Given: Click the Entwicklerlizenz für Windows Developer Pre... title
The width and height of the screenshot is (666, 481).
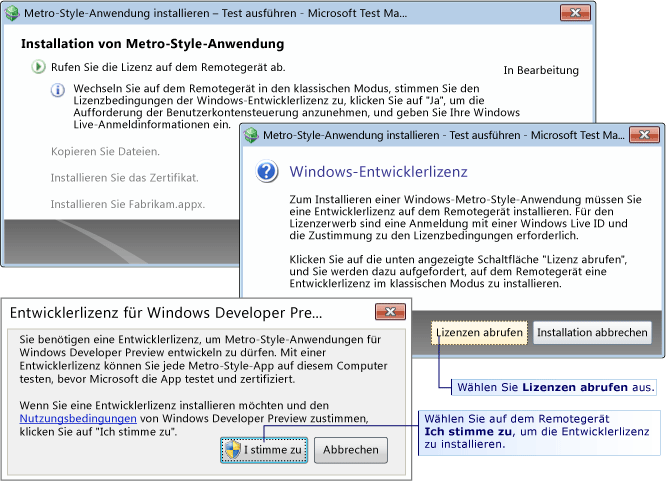Looking at the screenshot, I should click(x=166, y=313).
